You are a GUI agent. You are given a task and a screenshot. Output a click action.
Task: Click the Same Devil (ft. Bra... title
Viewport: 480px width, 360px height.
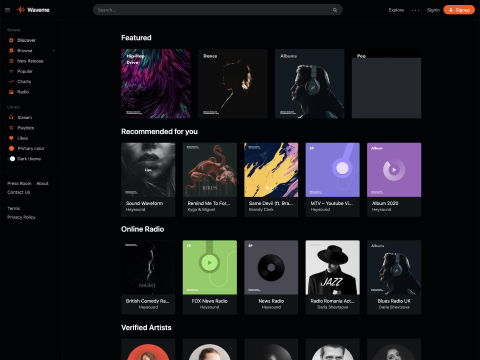[x=271, y=203]
